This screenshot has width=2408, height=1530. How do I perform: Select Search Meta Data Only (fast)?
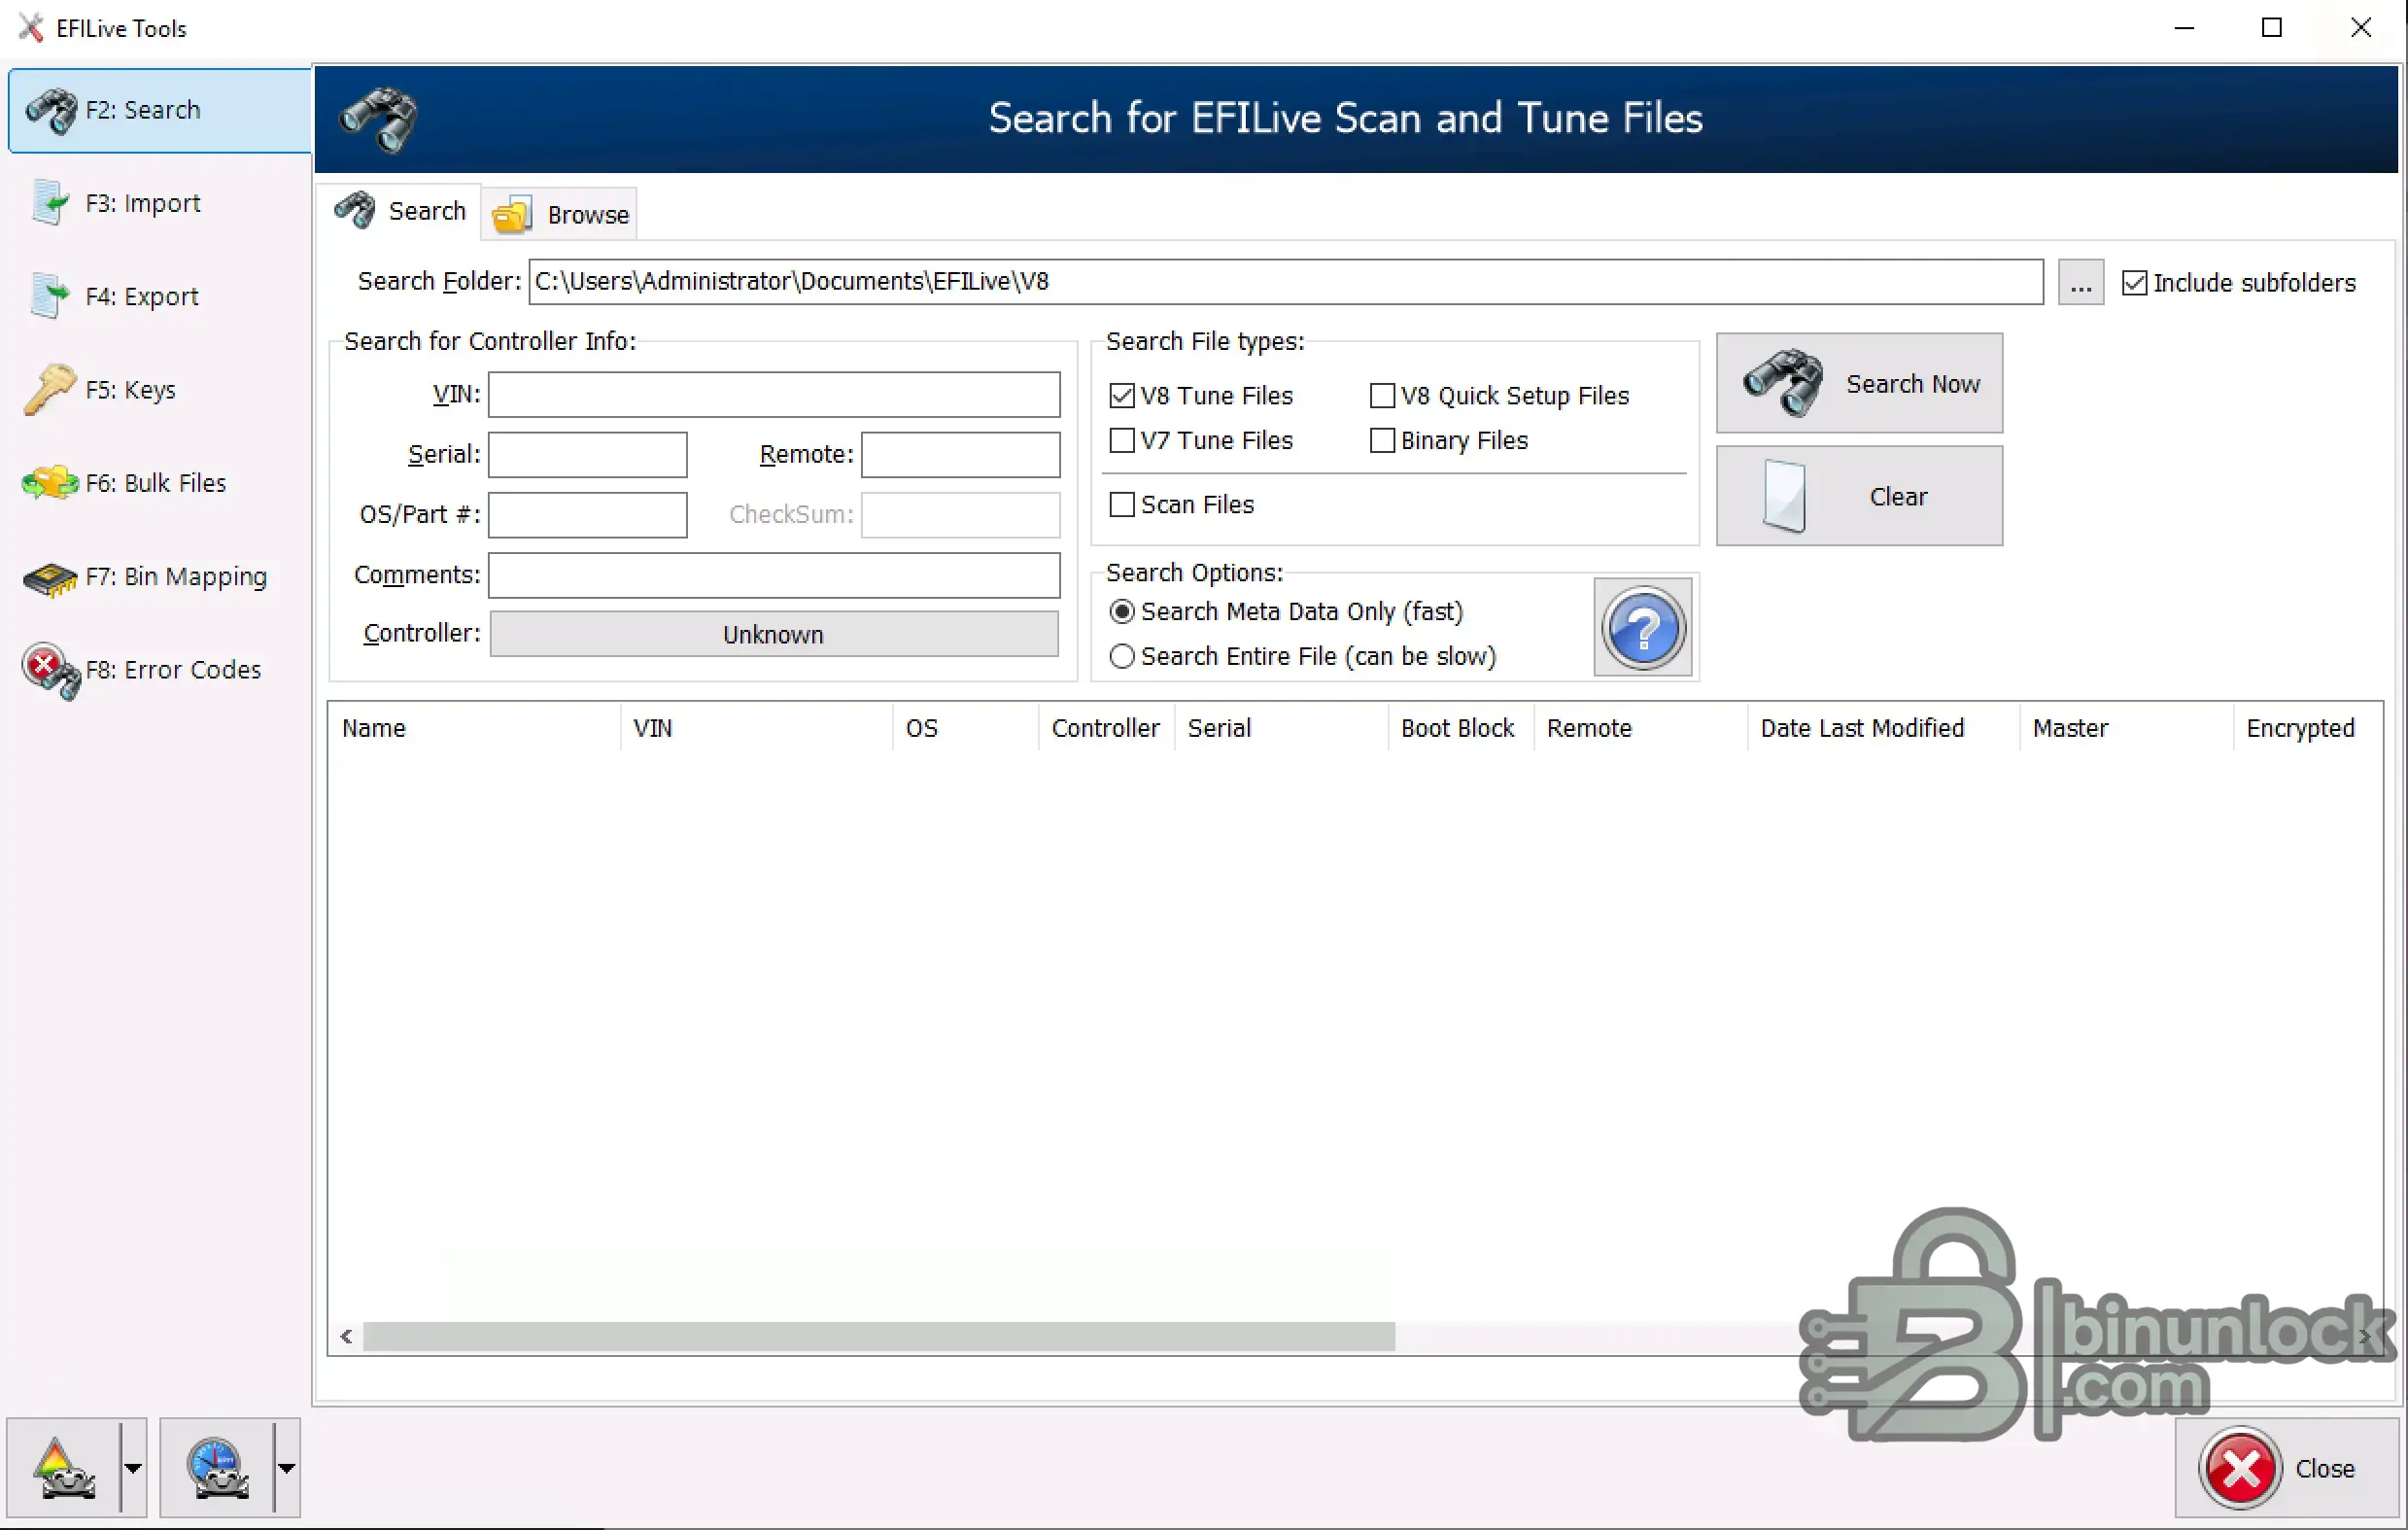(1287, 611)
